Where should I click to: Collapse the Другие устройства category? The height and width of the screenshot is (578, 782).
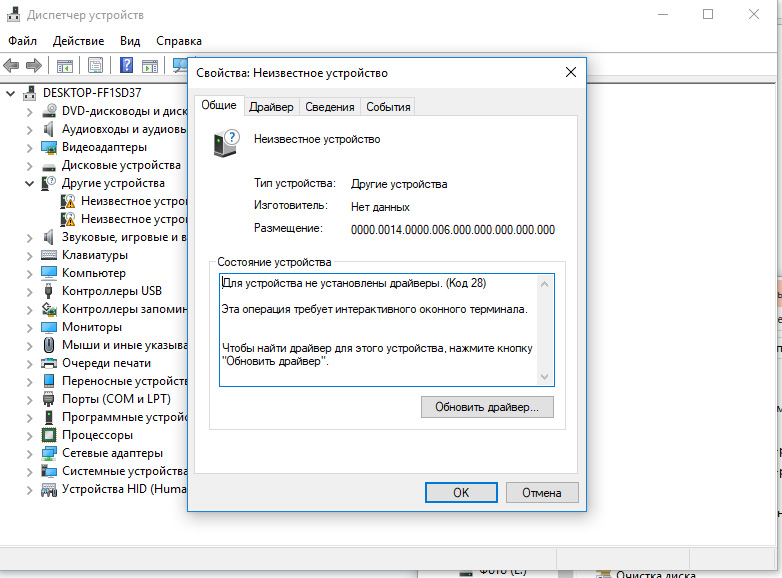tap(29, 184)
